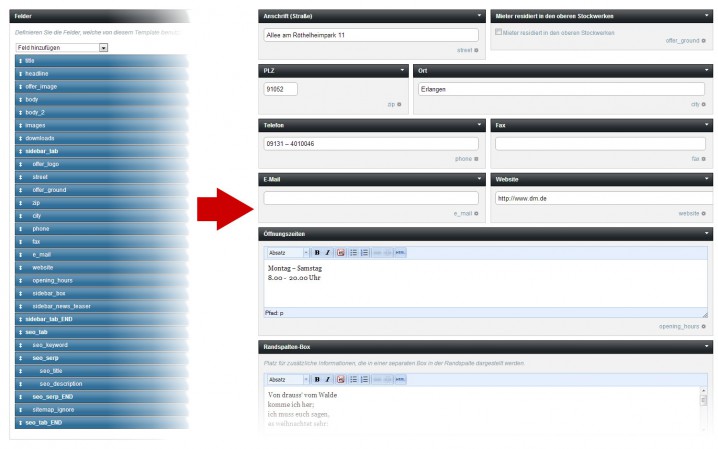Image resolution: width=718 pixels, height=449 pixels.
Task: Open the 'Feld hinzufügen' dropdown
Action: pyautogui.click(x=61, y=48)
